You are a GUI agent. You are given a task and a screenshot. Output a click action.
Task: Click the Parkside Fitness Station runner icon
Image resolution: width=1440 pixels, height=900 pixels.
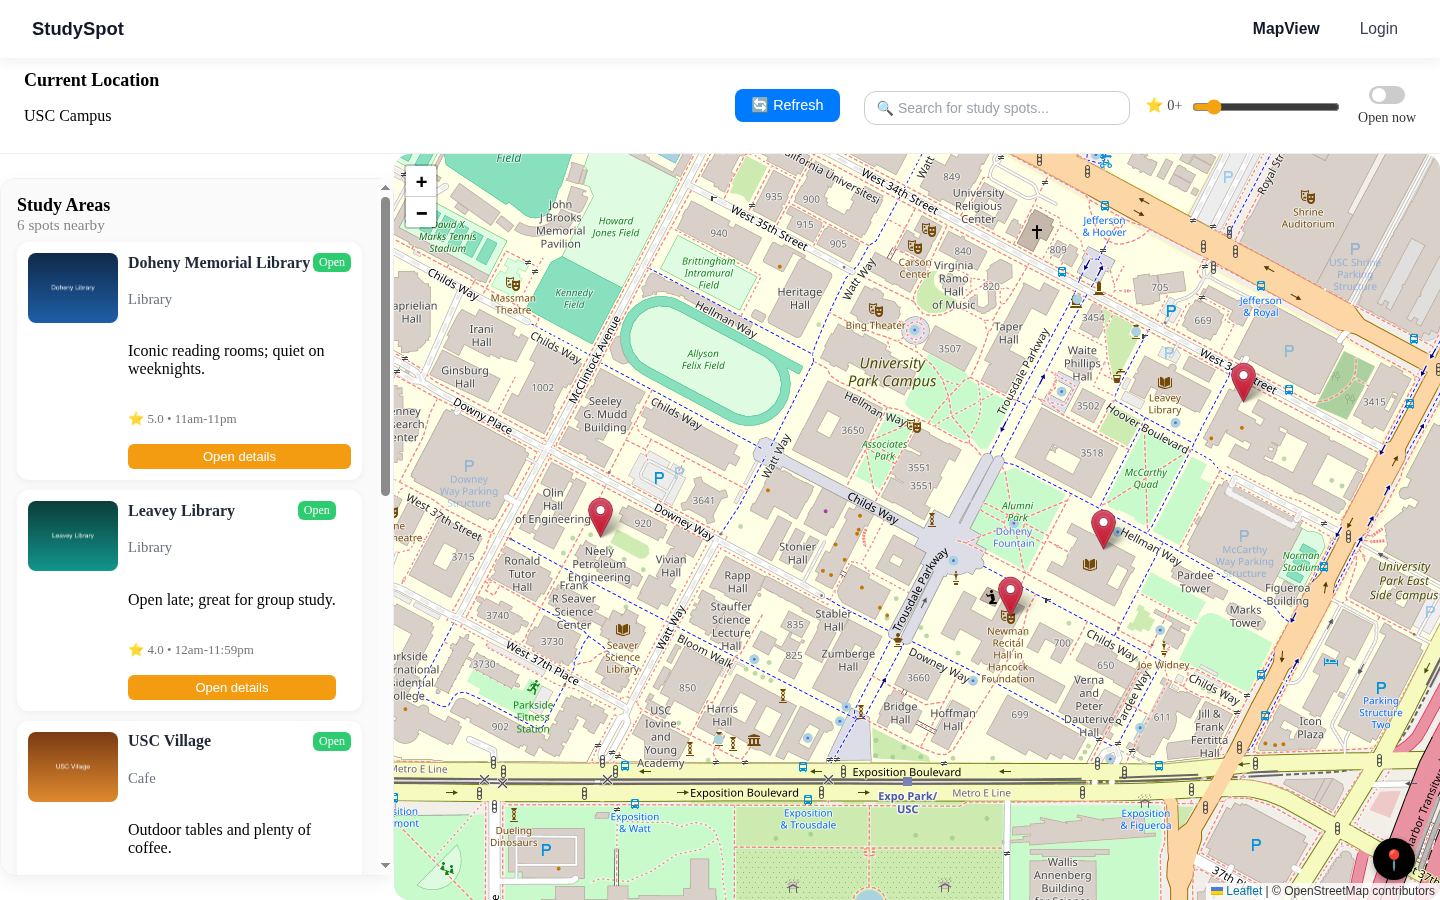pos(534,688)
